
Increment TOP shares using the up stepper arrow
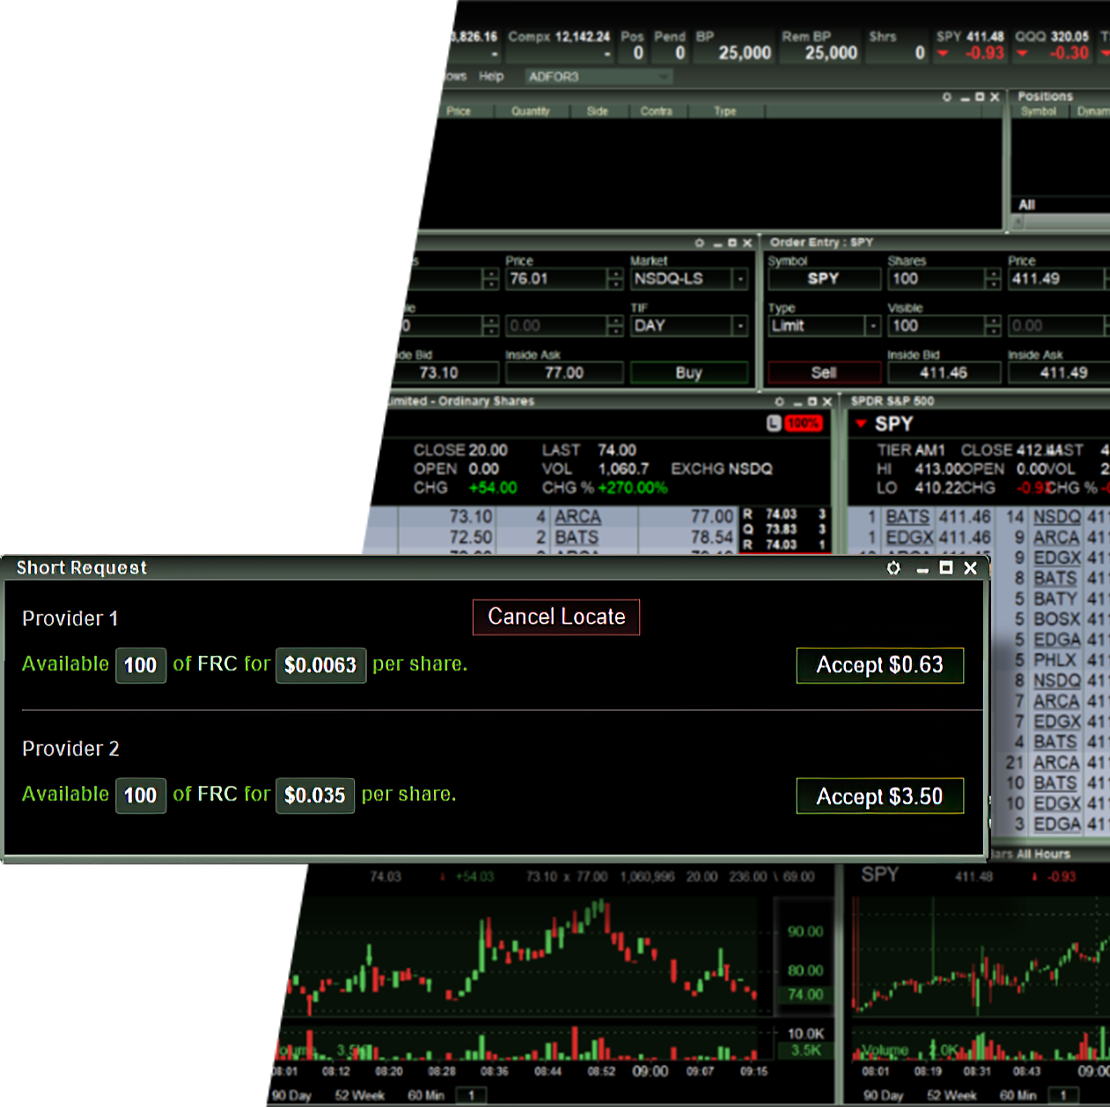pos(490,274)
